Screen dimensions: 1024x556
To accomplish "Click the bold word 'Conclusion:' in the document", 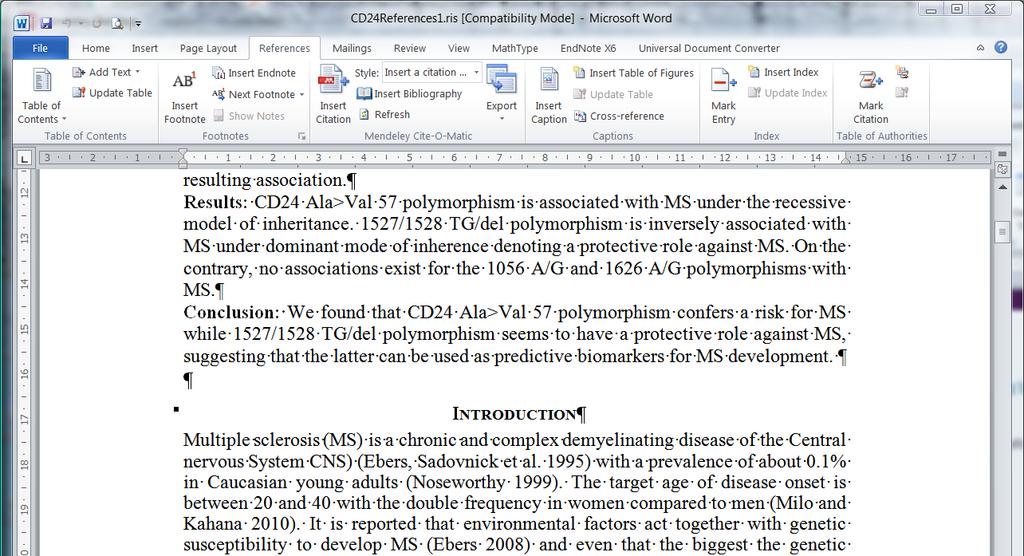I will point(231,312).
